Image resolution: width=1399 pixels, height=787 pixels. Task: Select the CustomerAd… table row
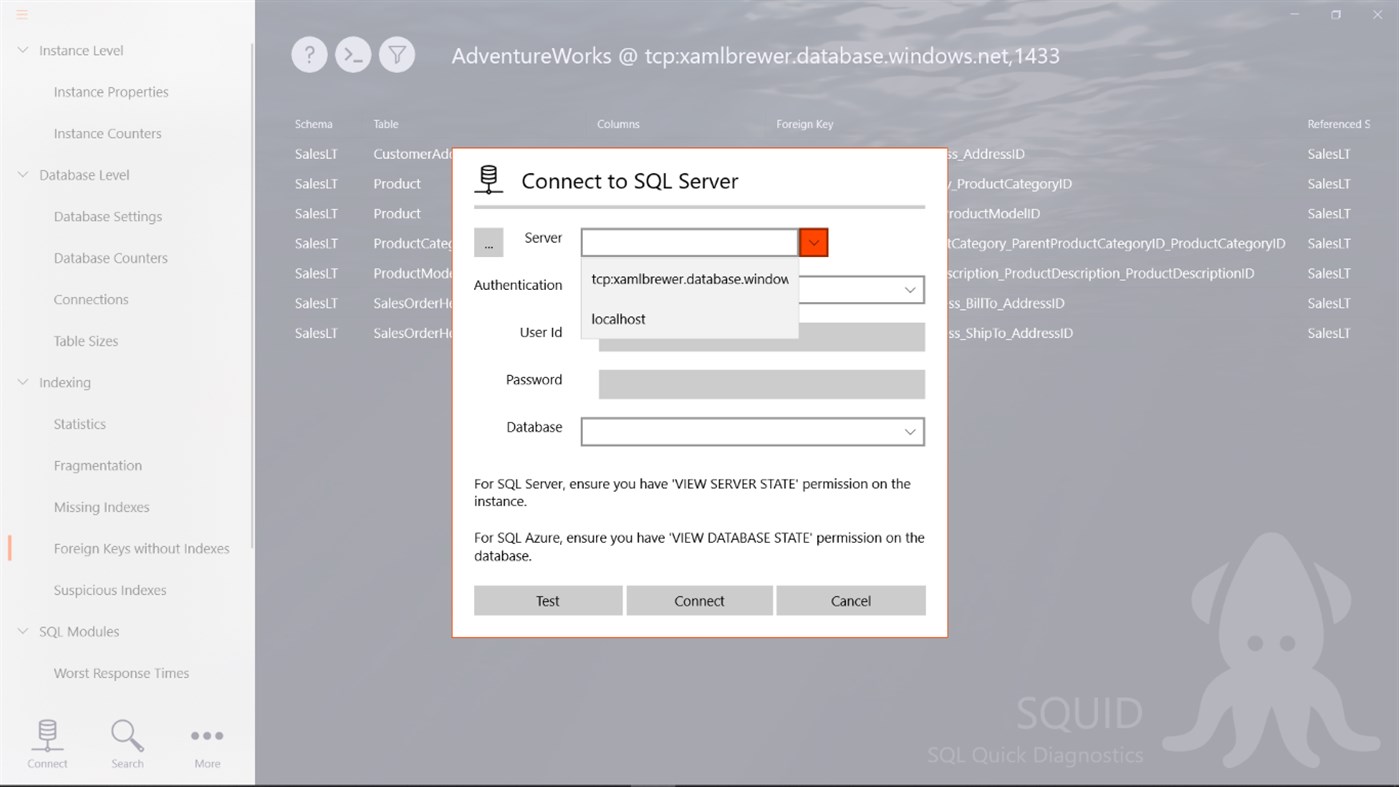click(413, 154)
